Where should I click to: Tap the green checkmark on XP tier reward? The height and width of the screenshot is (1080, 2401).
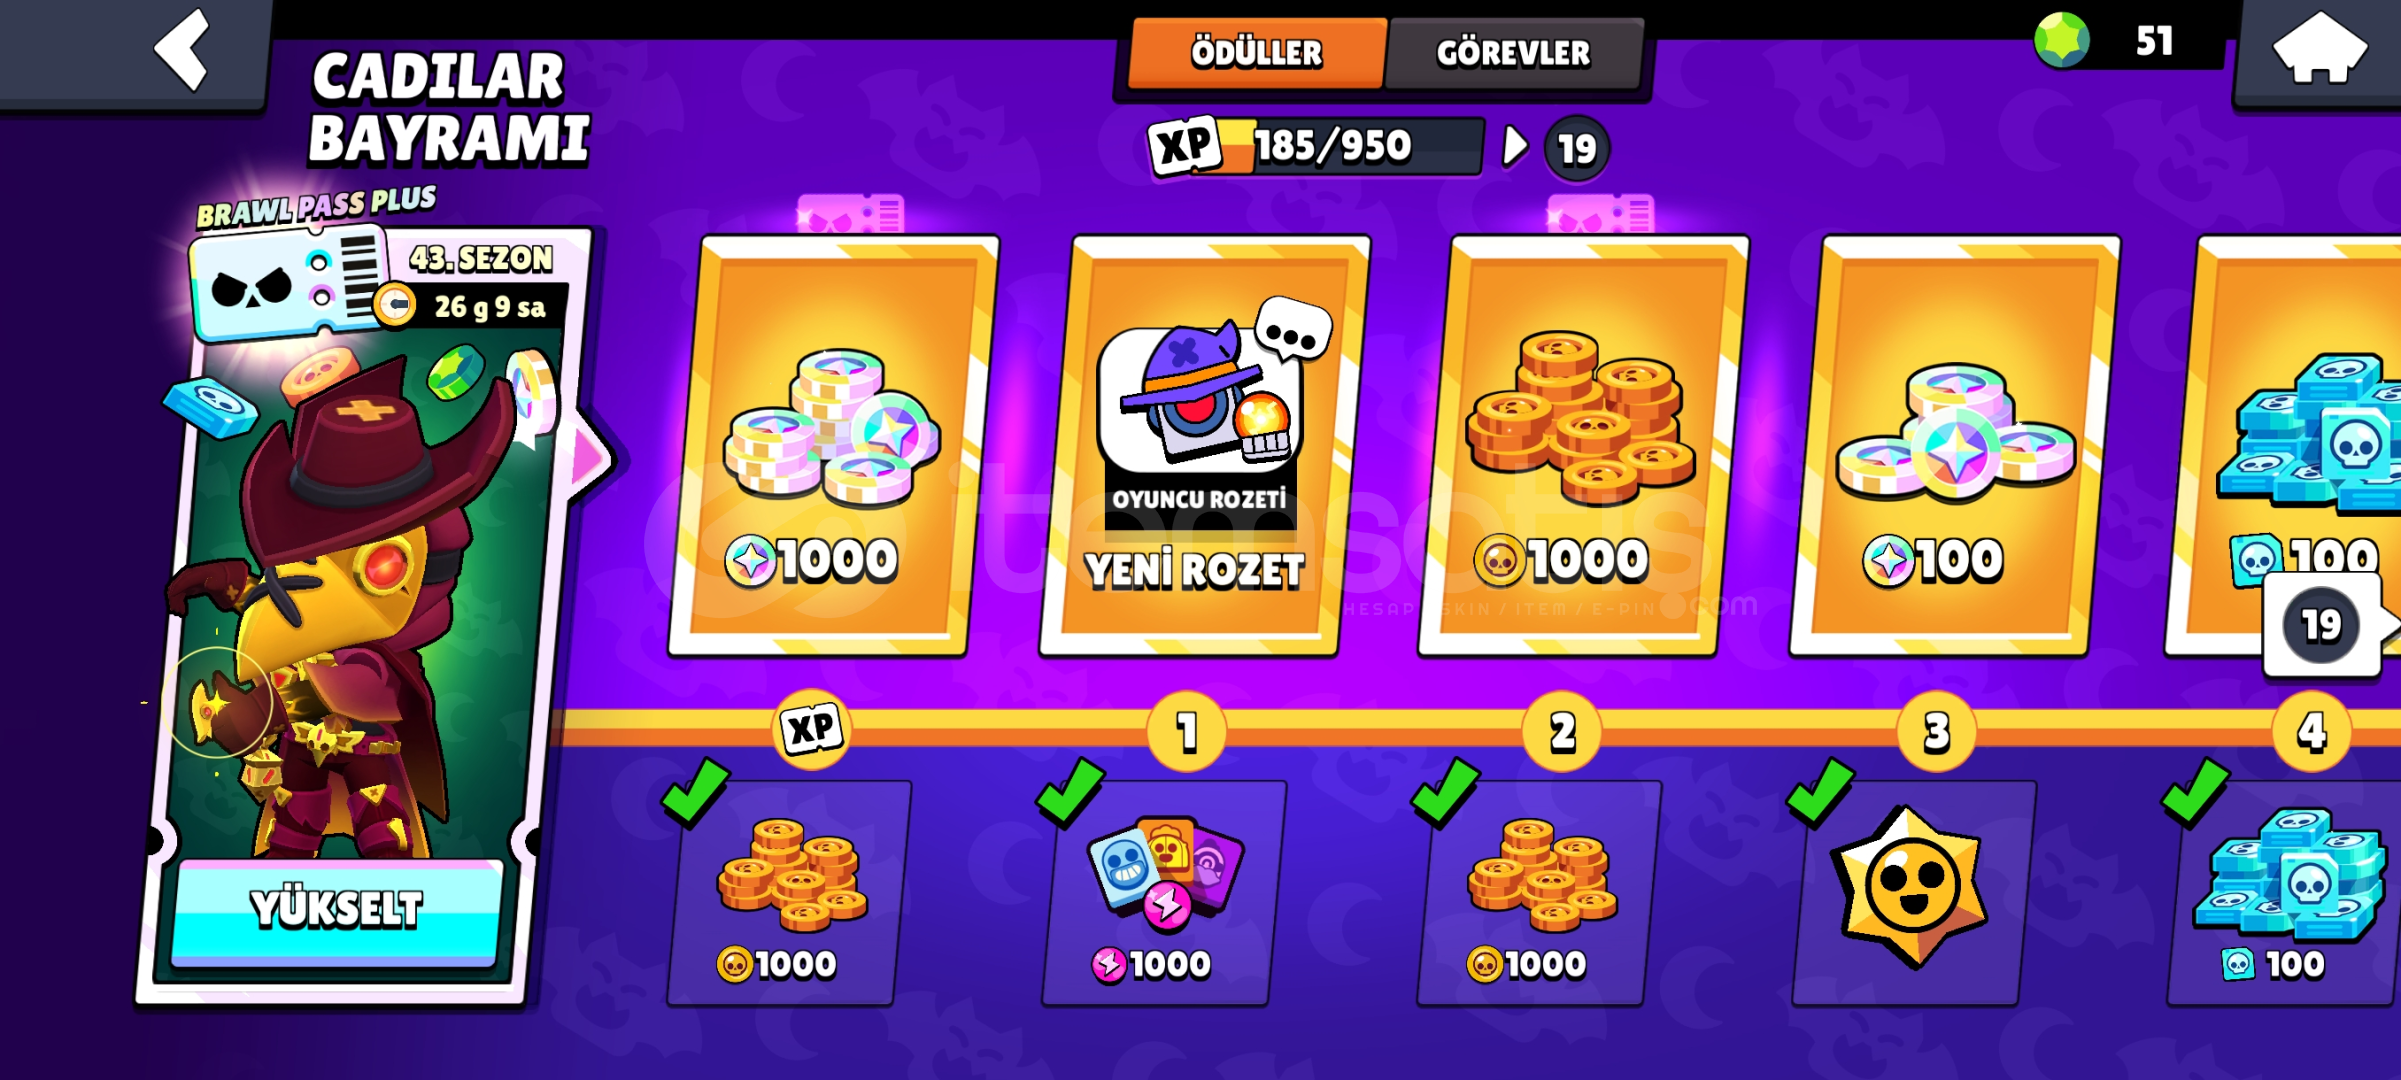coord(696,791)
